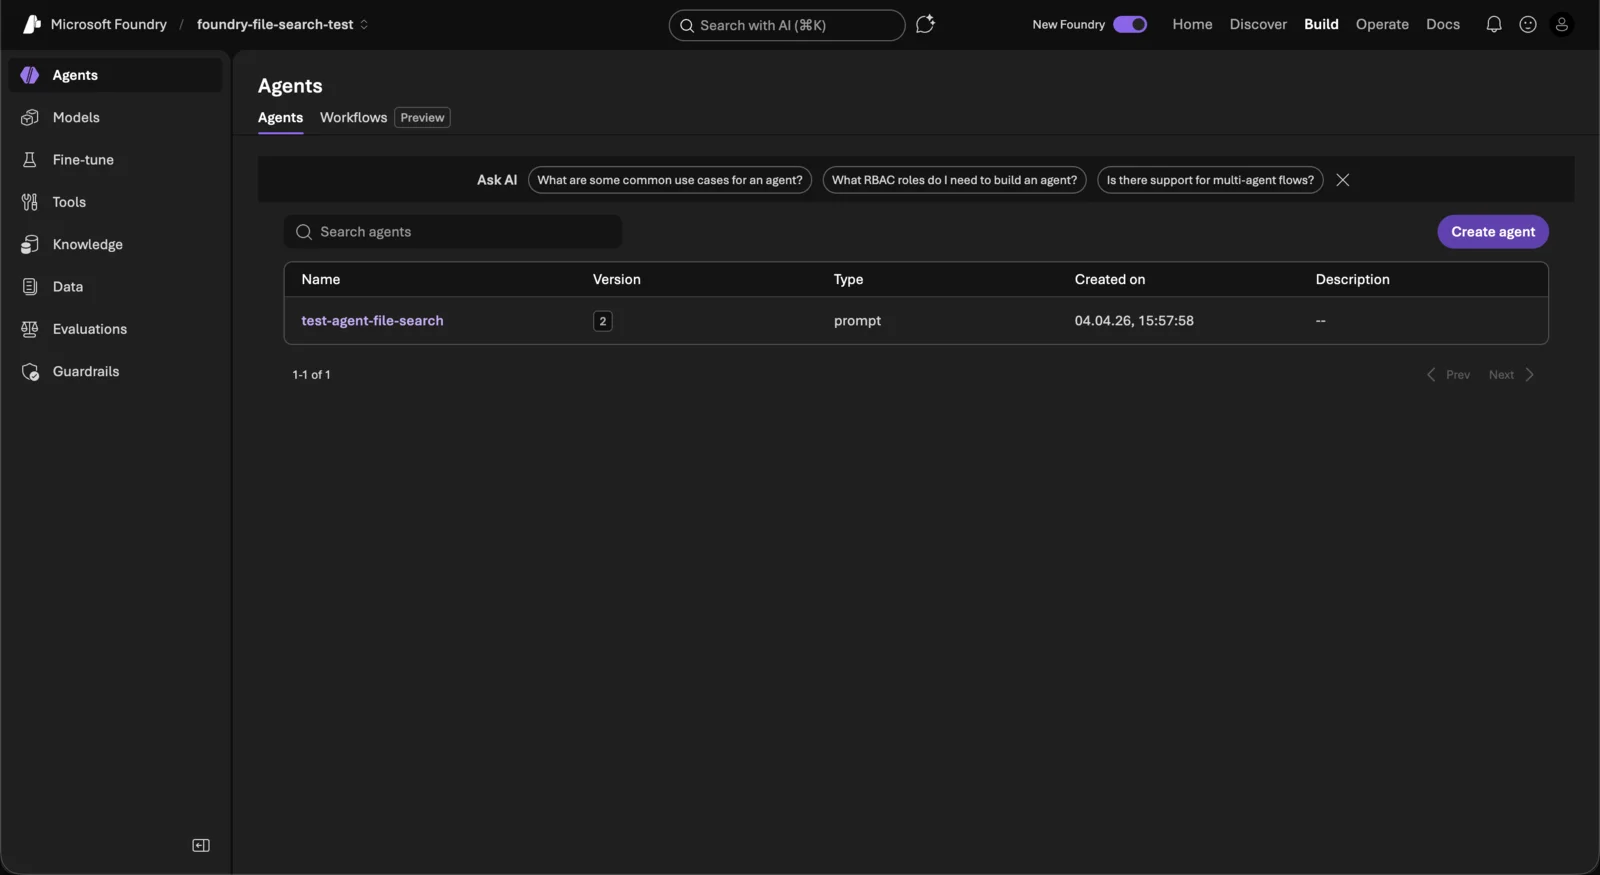Screen dimensions: 1600x875
Task: Collapse the sidebar with the panel icon
Action: [201, 845]
